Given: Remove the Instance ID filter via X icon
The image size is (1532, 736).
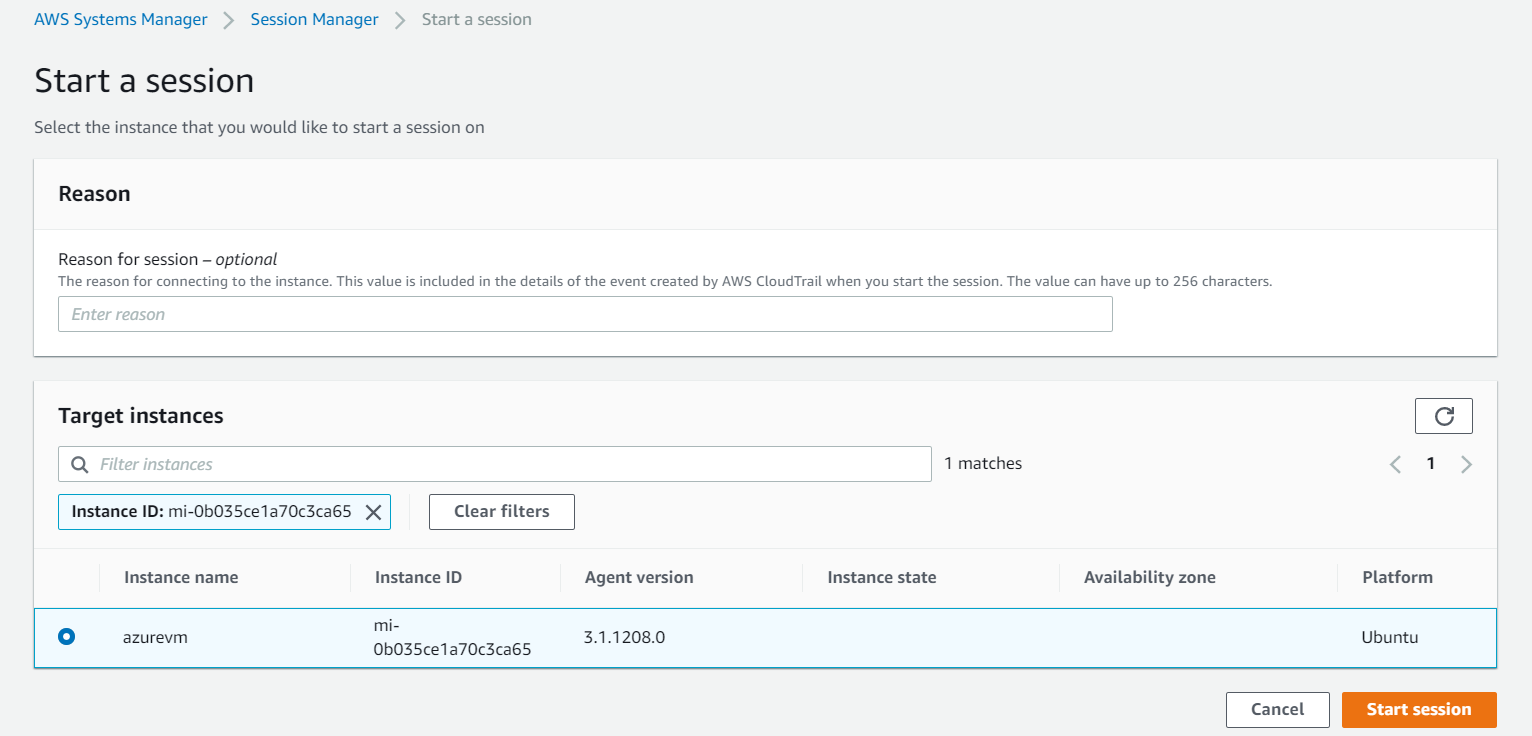Looking at the screenshot, I should (374, 511).
